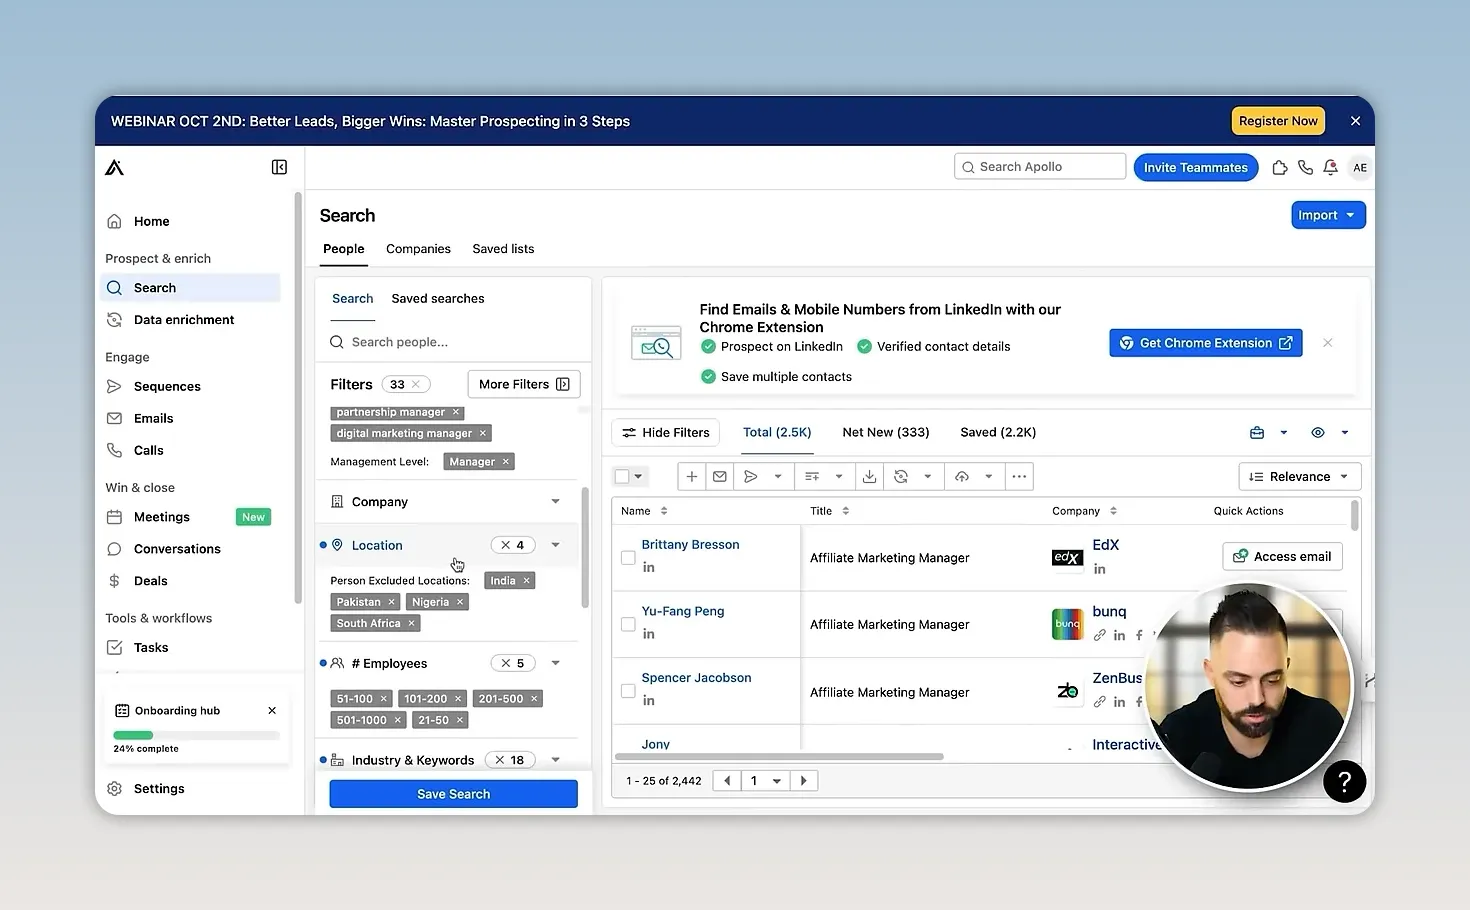Open bunq company website link icon
1470x910 pixels.
[x=1100, y=635]
